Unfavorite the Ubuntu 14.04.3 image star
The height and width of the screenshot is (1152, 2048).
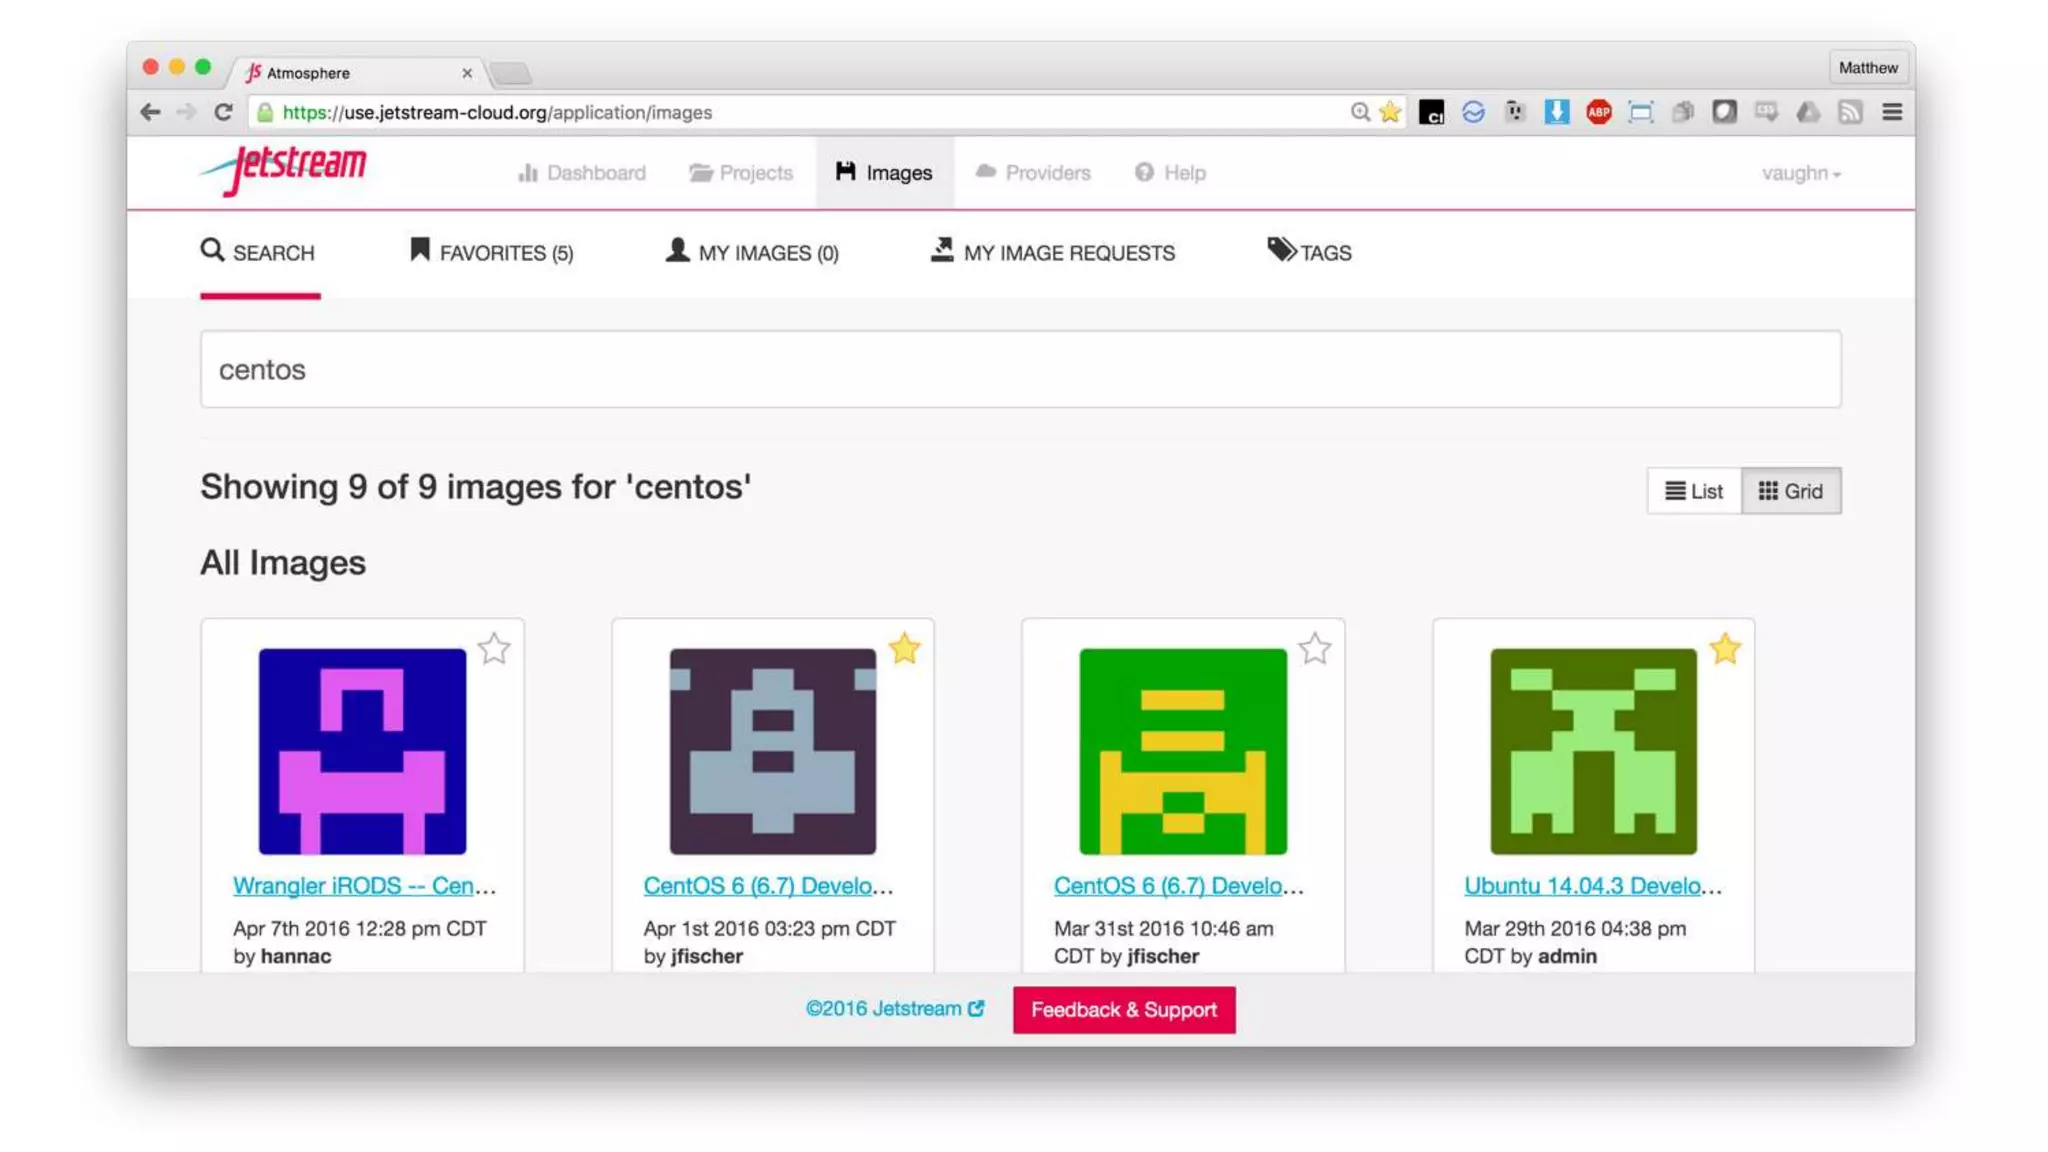click(x=1725, y=649)
